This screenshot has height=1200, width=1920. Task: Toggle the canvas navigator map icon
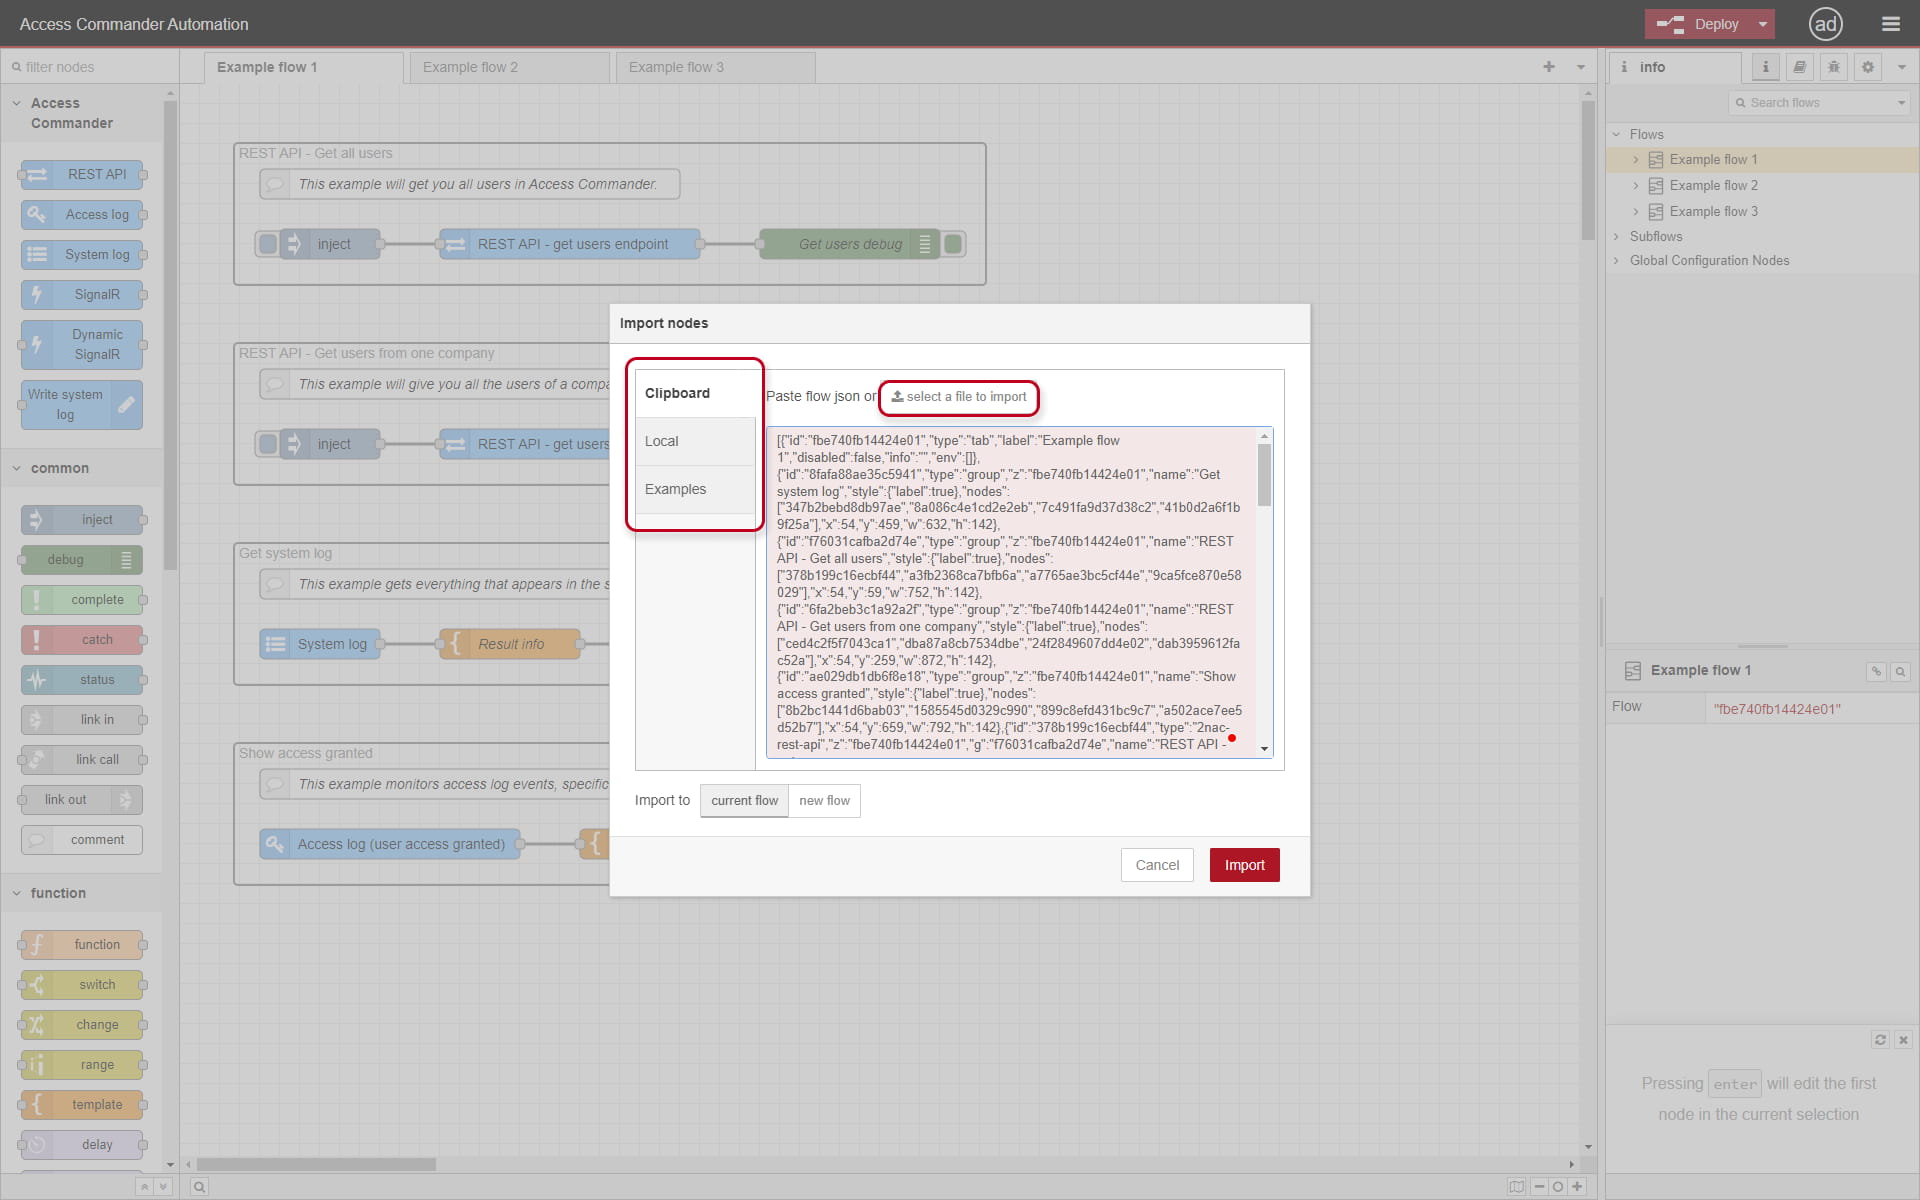(x=1516, y=1187)
